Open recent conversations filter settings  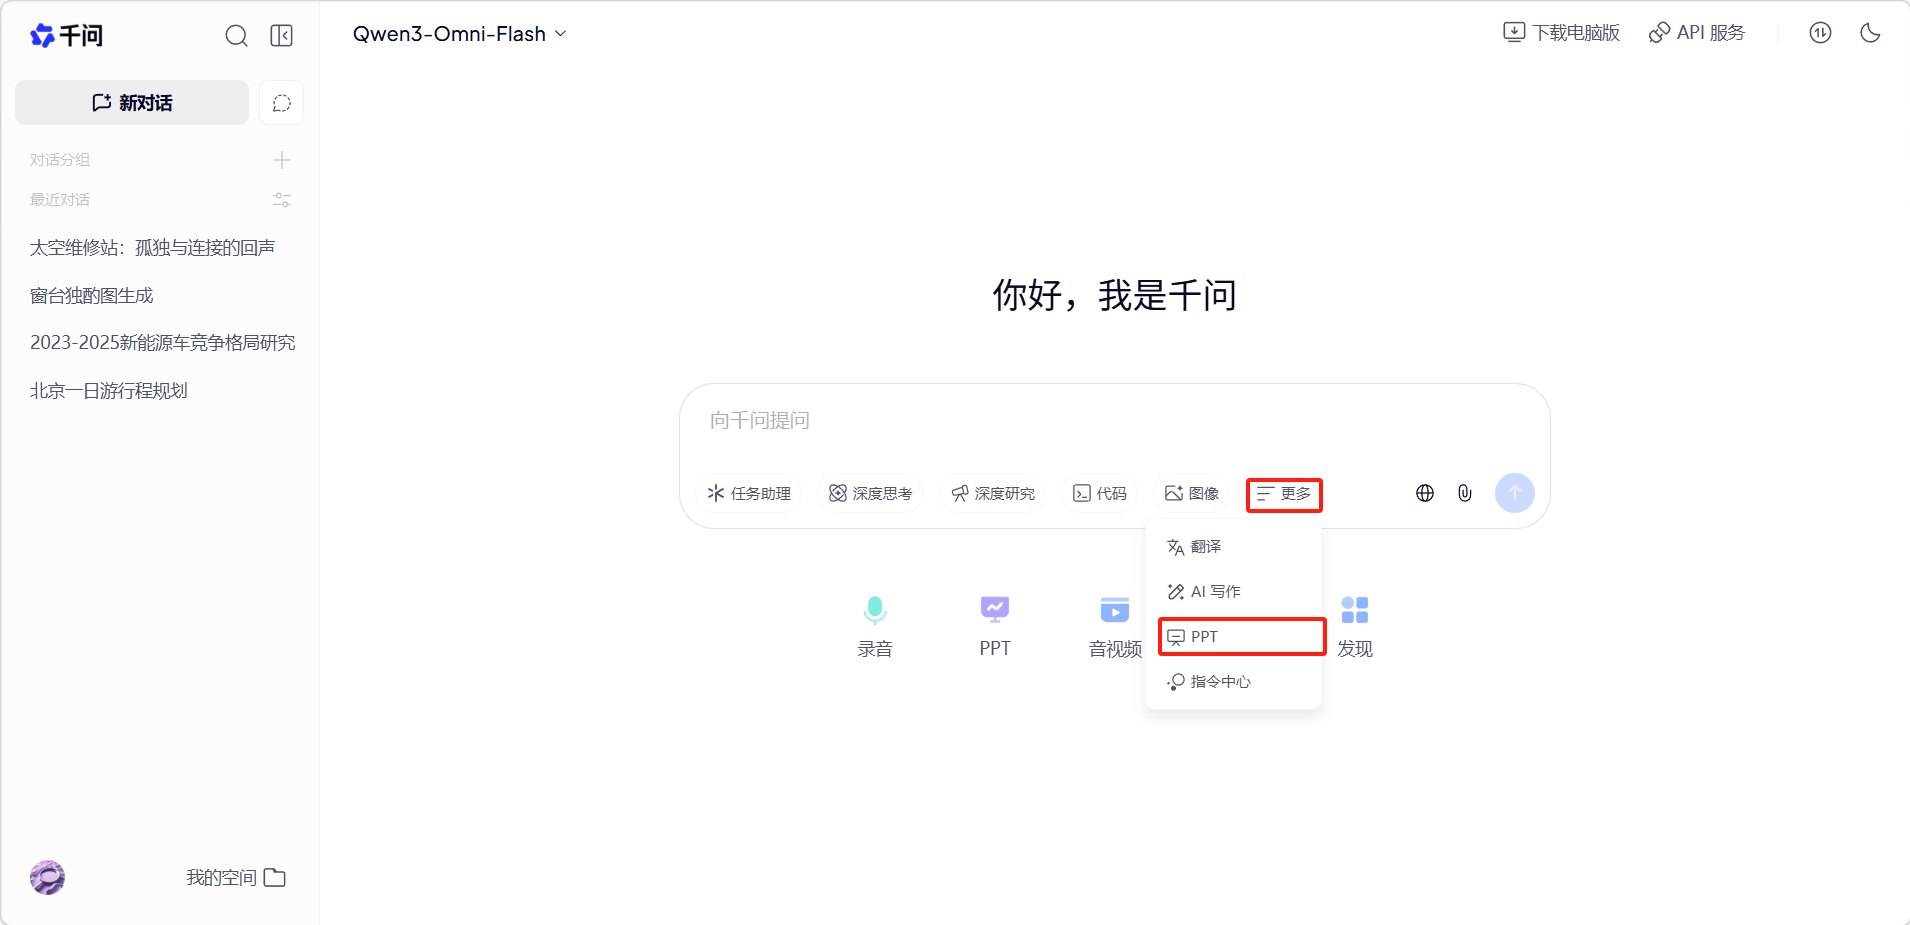click(282, 200)
